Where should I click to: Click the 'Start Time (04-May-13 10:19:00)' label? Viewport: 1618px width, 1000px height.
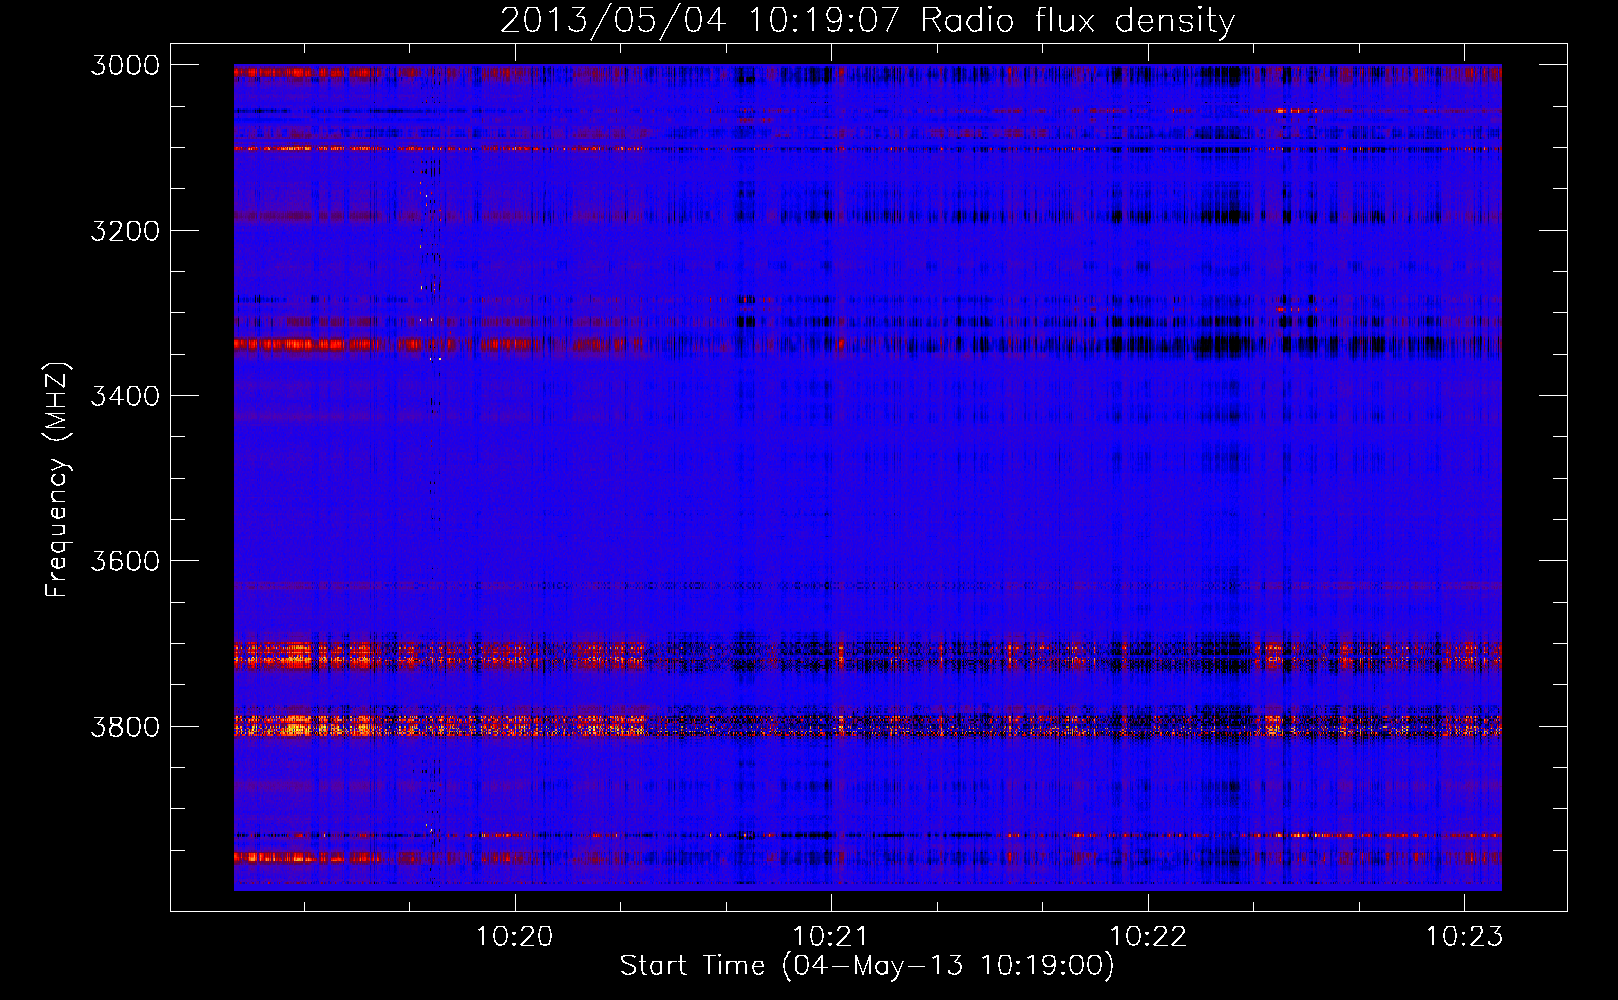tap(867, 966)
